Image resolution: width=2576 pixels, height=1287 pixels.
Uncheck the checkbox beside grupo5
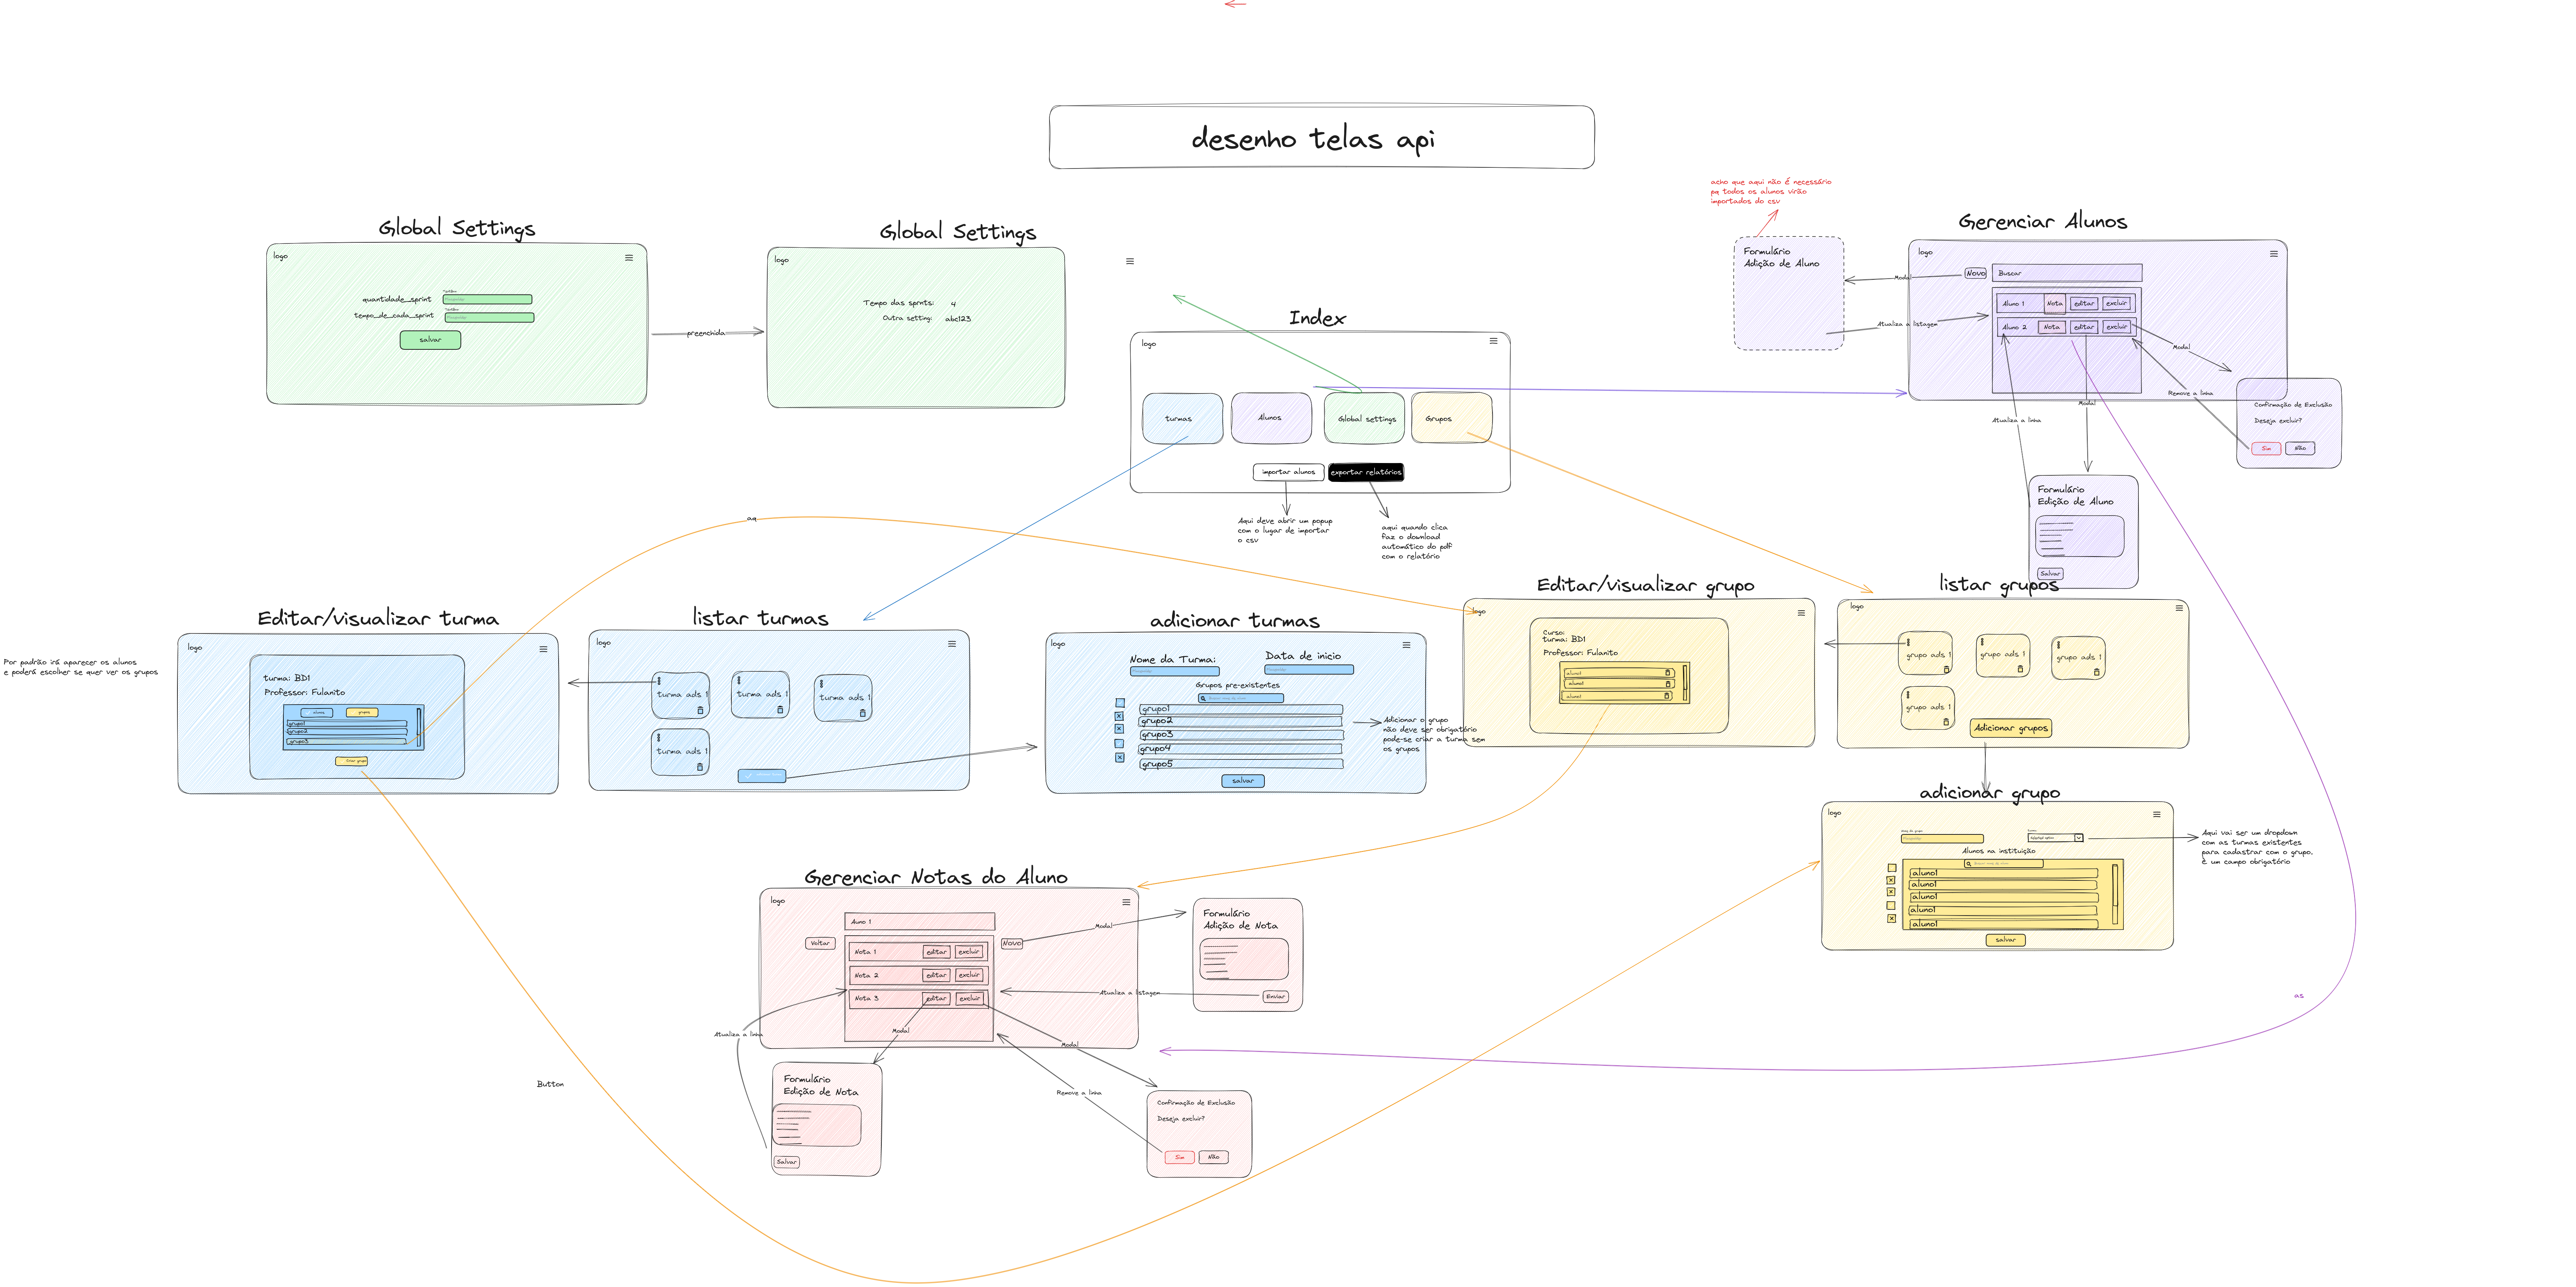[1120, 758]
